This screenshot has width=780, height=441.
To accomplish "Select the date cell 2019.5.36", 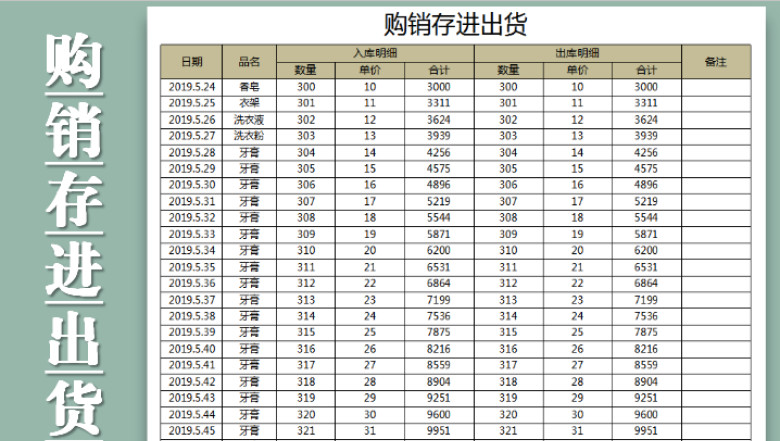I will 192,283.
